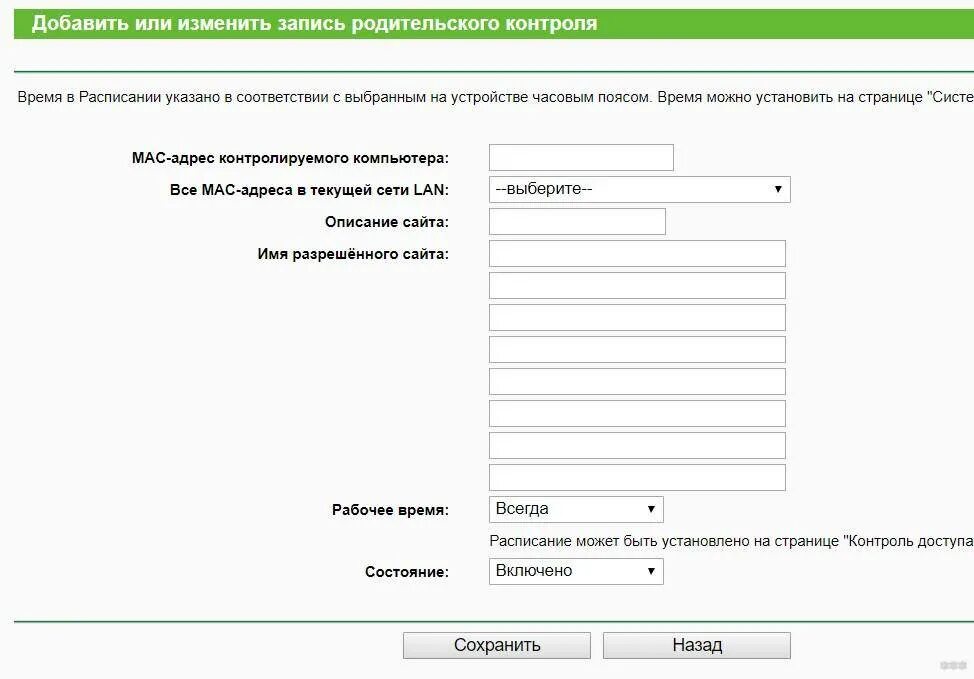Viewport: 974px width, 679px height.
Task: Click the fifth allowed site name field
Action: 637,381
